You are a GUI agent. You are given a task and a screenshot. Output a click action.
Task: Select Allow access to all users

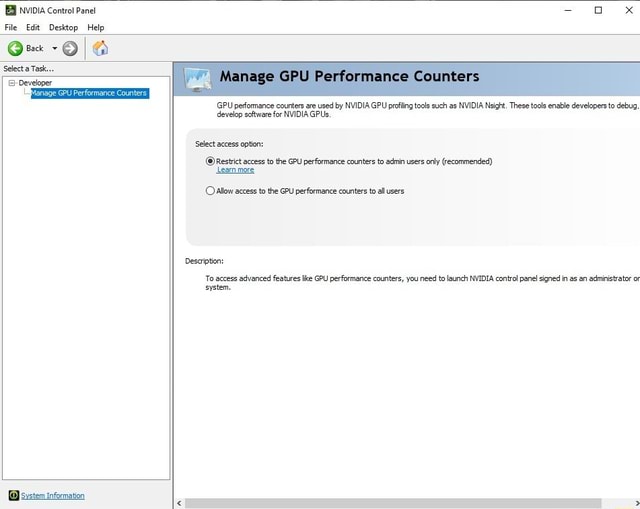point(210,190)
